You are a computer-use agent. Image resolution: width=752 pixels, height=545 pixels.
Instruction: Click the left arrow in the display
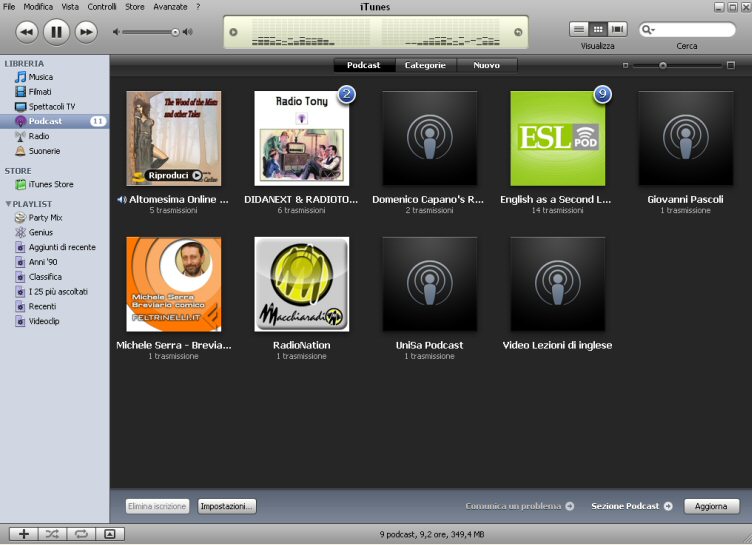(x=234, y=32)
